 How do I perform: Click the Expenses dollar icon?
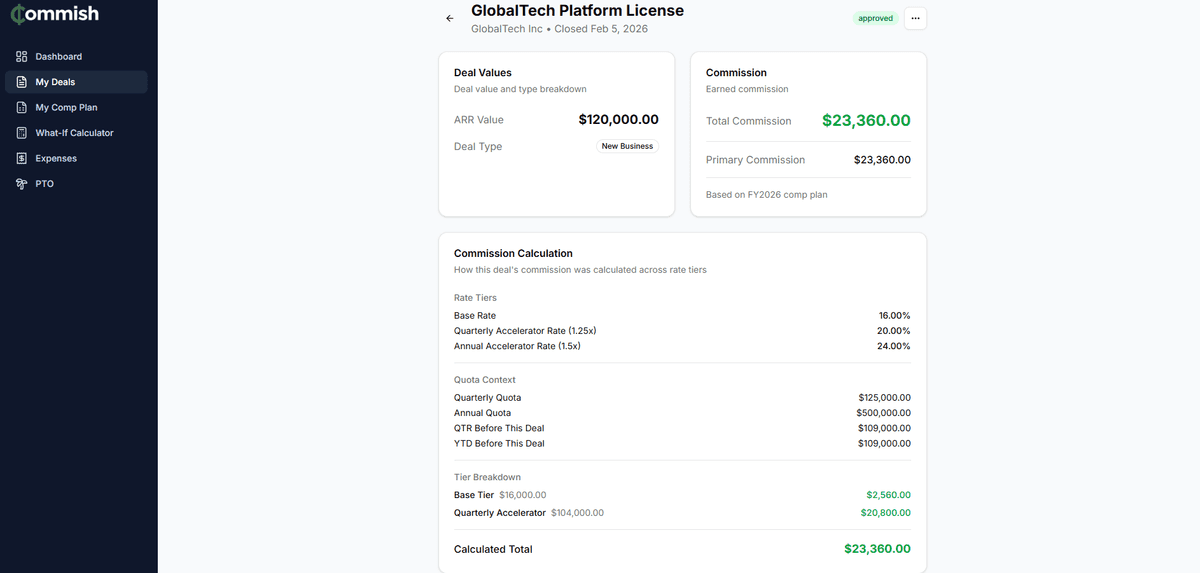click(22, 159)
